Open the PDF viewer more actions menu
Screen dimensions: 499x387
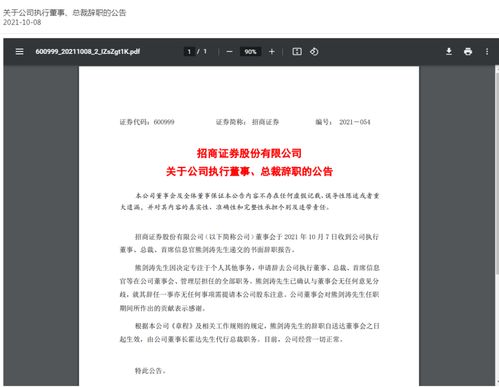pyautogui.click(x=487, y=52)
